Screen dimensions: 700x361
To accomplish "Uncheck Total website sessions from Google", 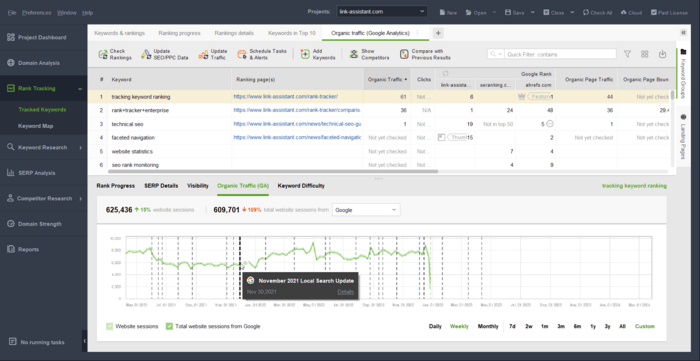I will point(169,326).
